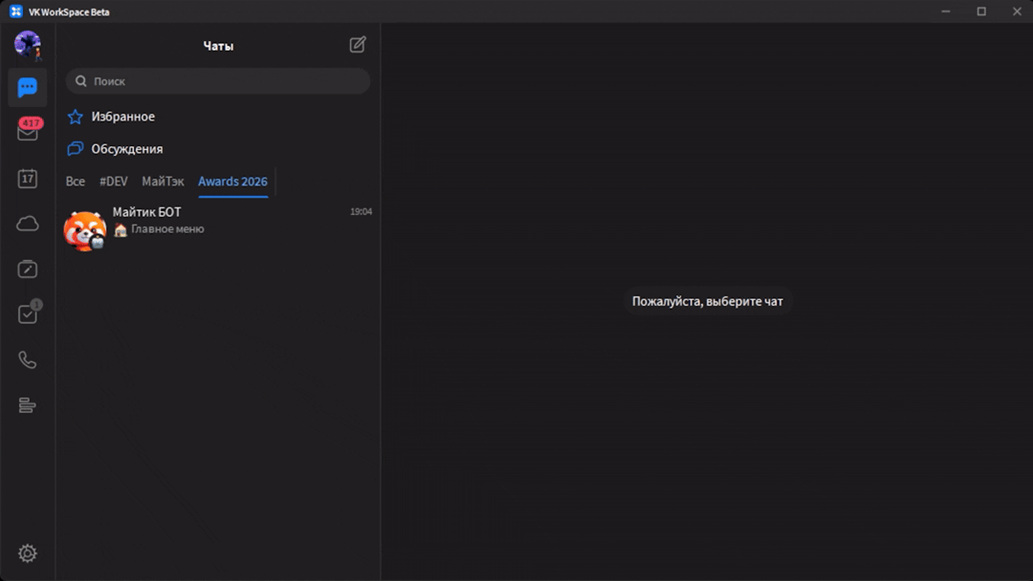Open the Tasks checklist sidebar icon
Screen dimensions: 1033x581
27,314
